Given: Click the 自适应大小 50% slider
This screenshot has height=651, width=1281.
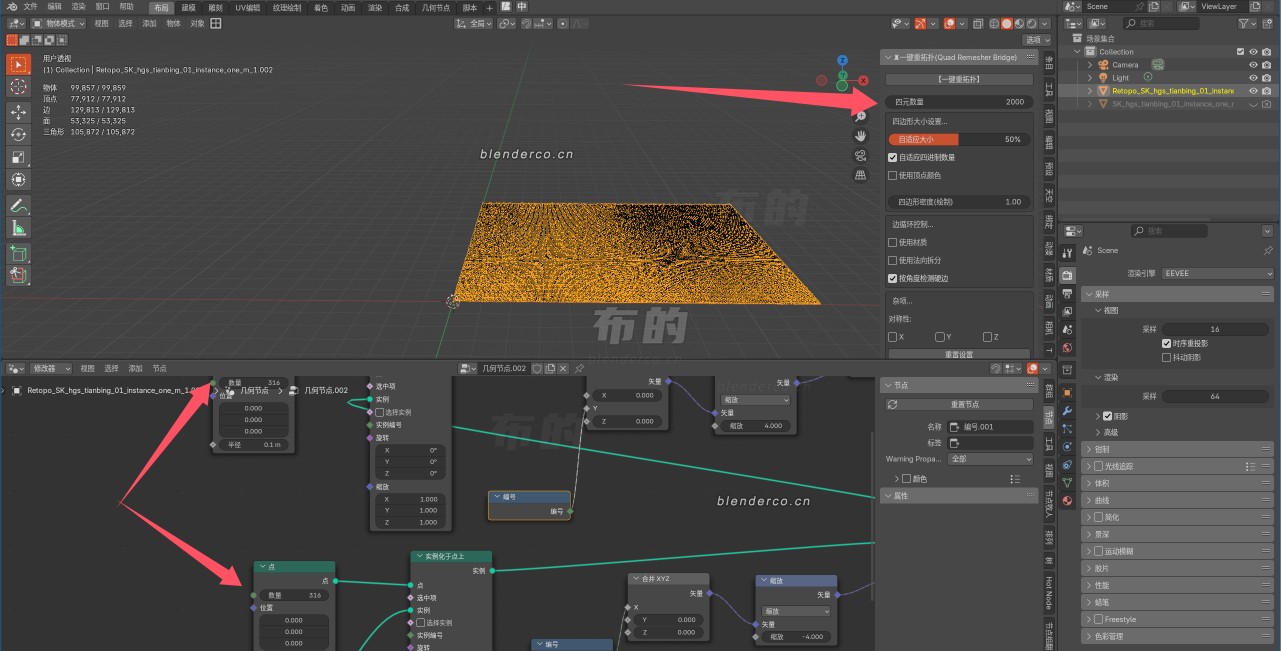Looking at the screenshot, I should tap(959, 139).
